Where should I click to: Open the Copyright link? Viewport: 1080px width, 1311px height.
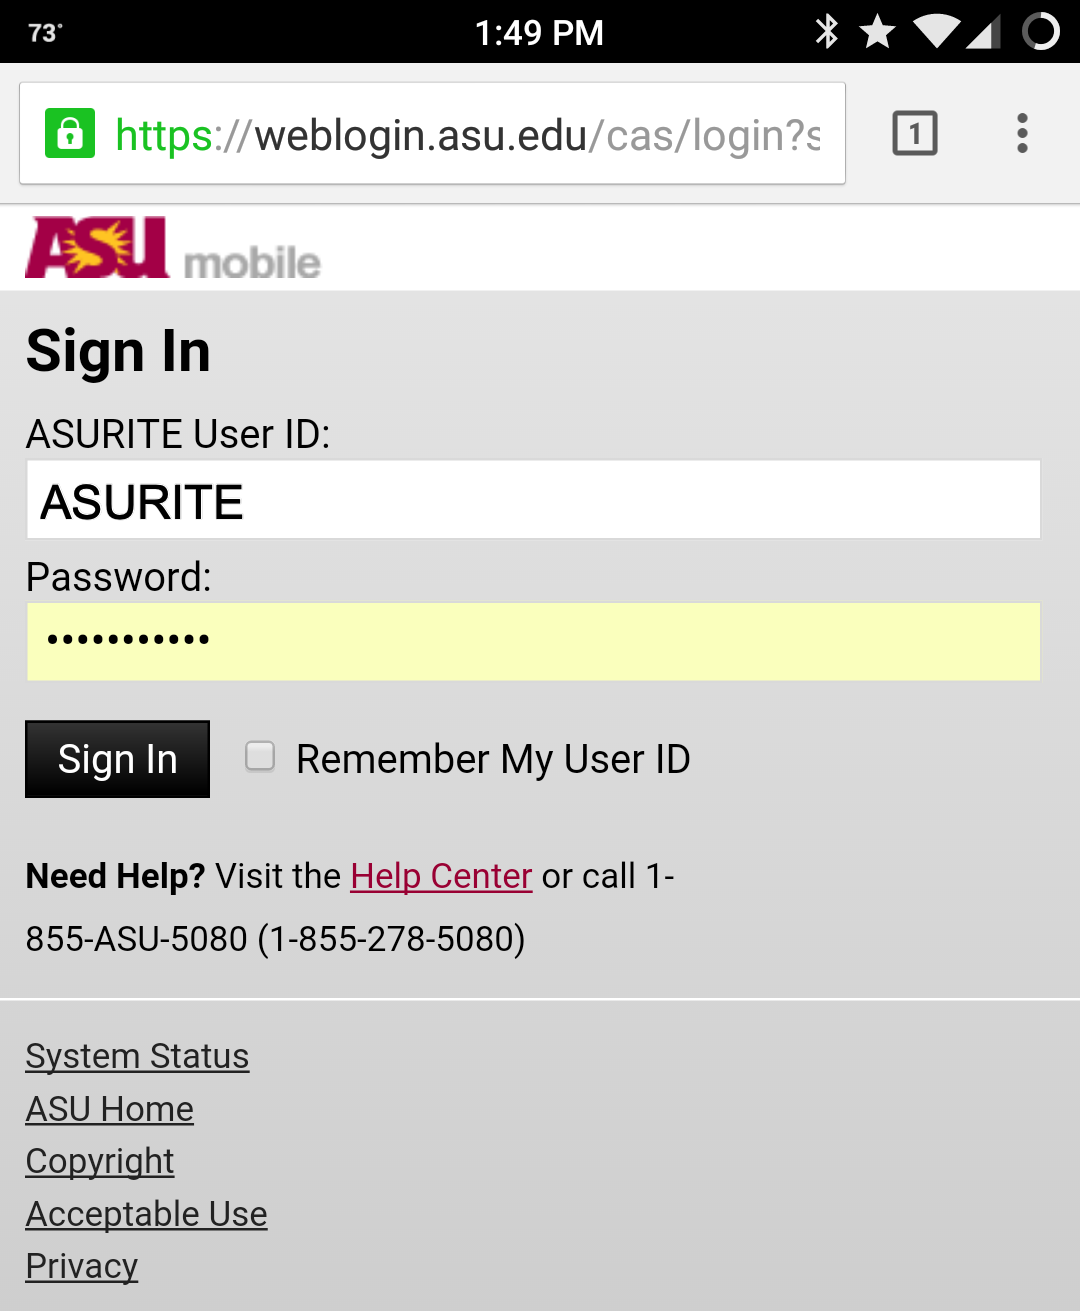click(x=100, y=1161)
